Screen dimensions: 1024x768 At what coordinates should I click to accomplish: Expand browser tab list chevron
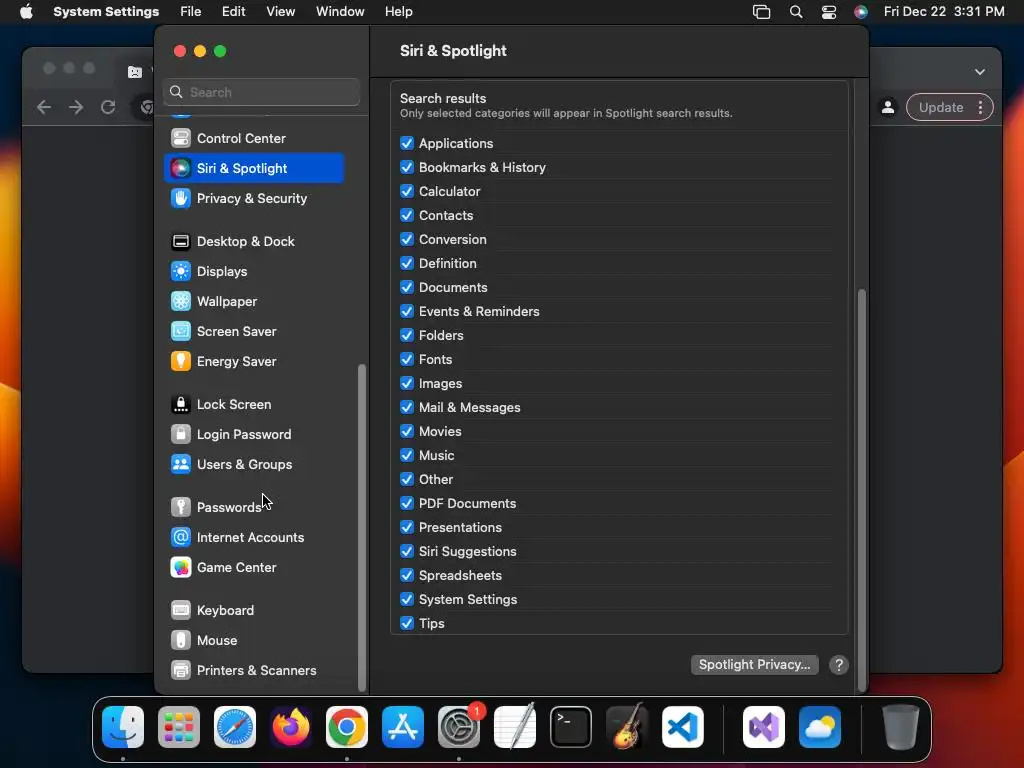[980, 72]
